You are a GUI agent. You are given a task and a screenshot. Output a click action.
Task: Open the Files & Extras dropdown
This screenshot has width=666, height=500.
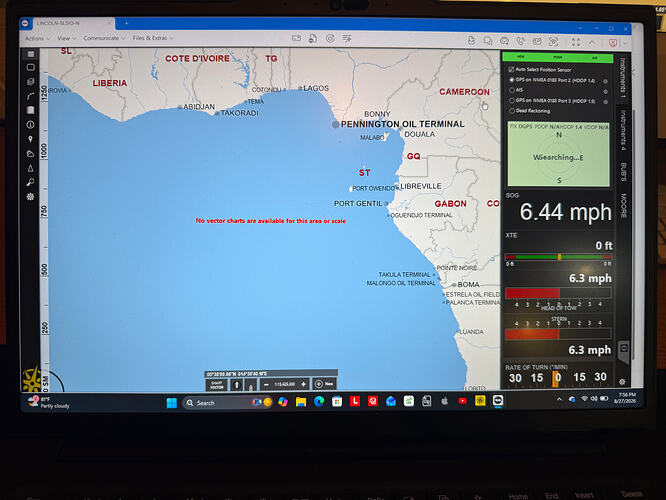[x=153, y=38]
